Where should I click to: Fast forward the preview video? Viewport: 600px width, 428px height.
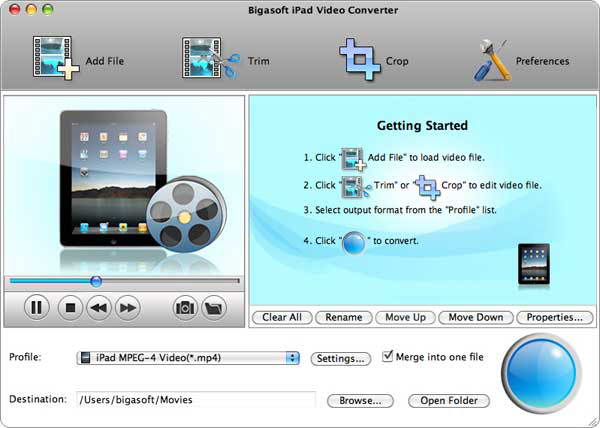pos(128,307)
